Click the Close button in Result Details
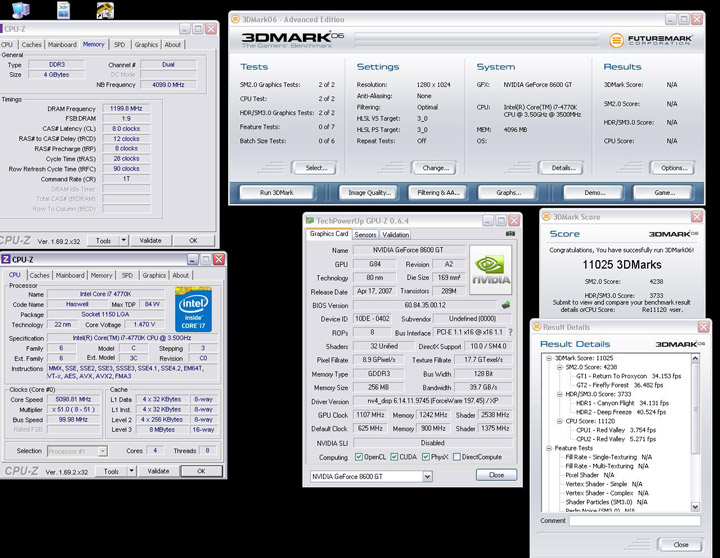720x558 pixels. point(681,545)
